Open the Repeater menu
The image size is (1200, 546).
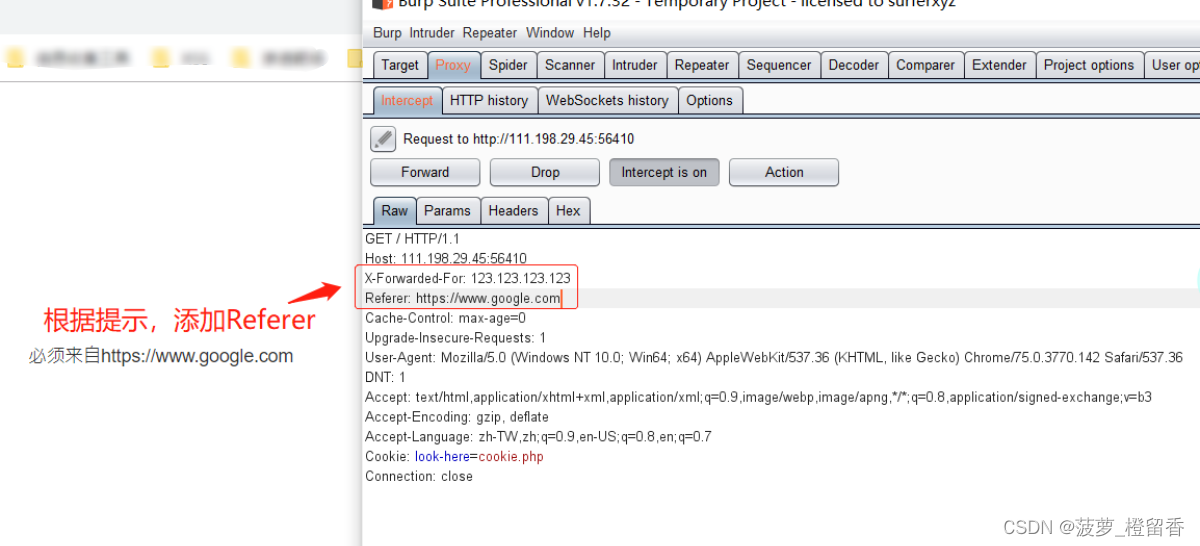click(490, 33)
